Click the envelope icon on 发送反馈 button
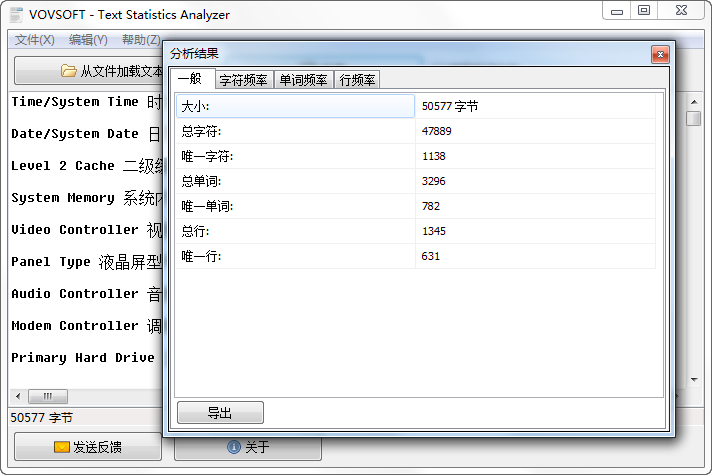 pos(61,447)
